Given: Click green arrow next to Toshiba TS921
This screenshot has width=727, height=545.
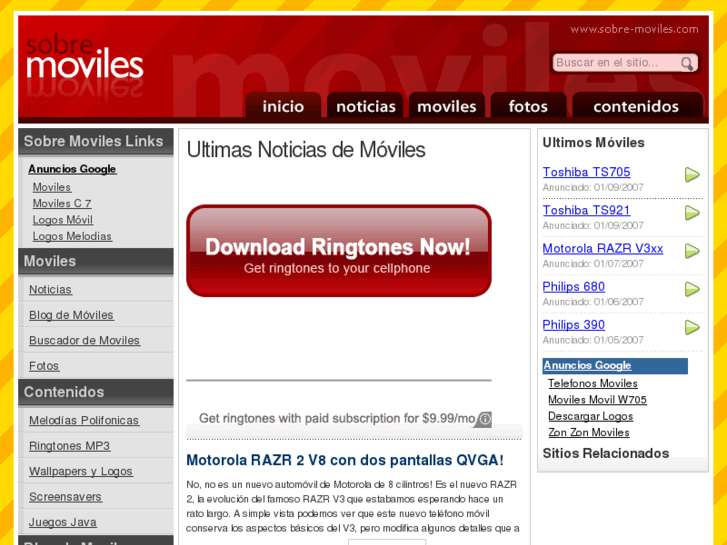Looking at the screenshot, I should pos(692,213).
